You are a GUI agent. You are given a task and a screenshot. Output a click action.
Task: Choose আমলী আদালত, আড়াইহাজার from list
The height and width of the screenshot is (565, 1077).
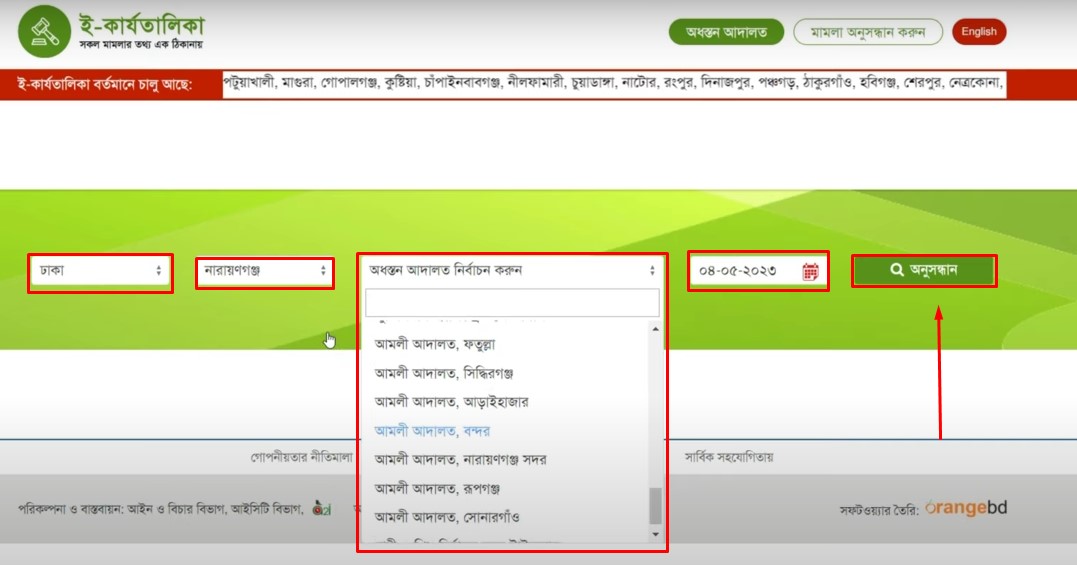click(451, 402)
